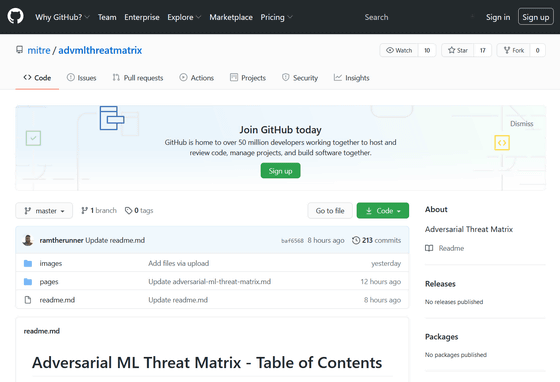Click the readme.md header above the contents
This screenshot has width=560, height=382.
pos(42,331)
